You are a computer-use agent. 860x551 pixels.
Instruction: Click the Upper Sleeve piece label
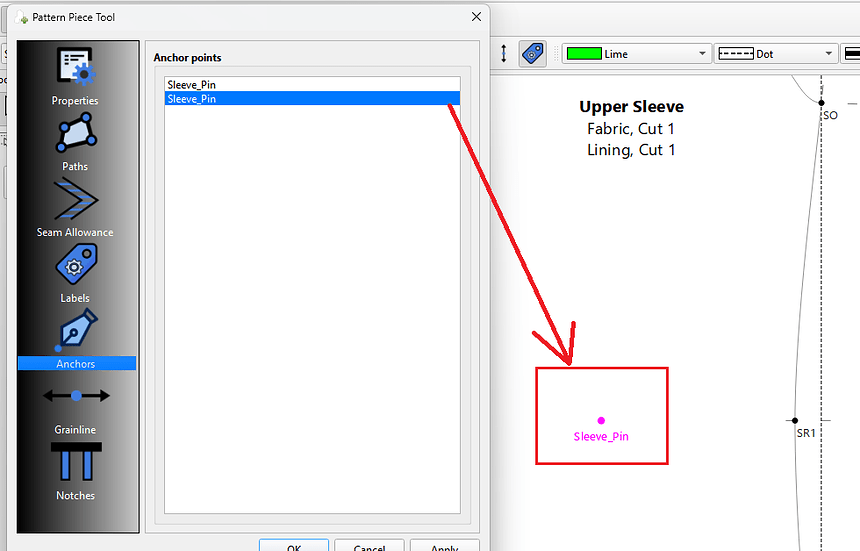pyautogui.click(x=631, y=106)
